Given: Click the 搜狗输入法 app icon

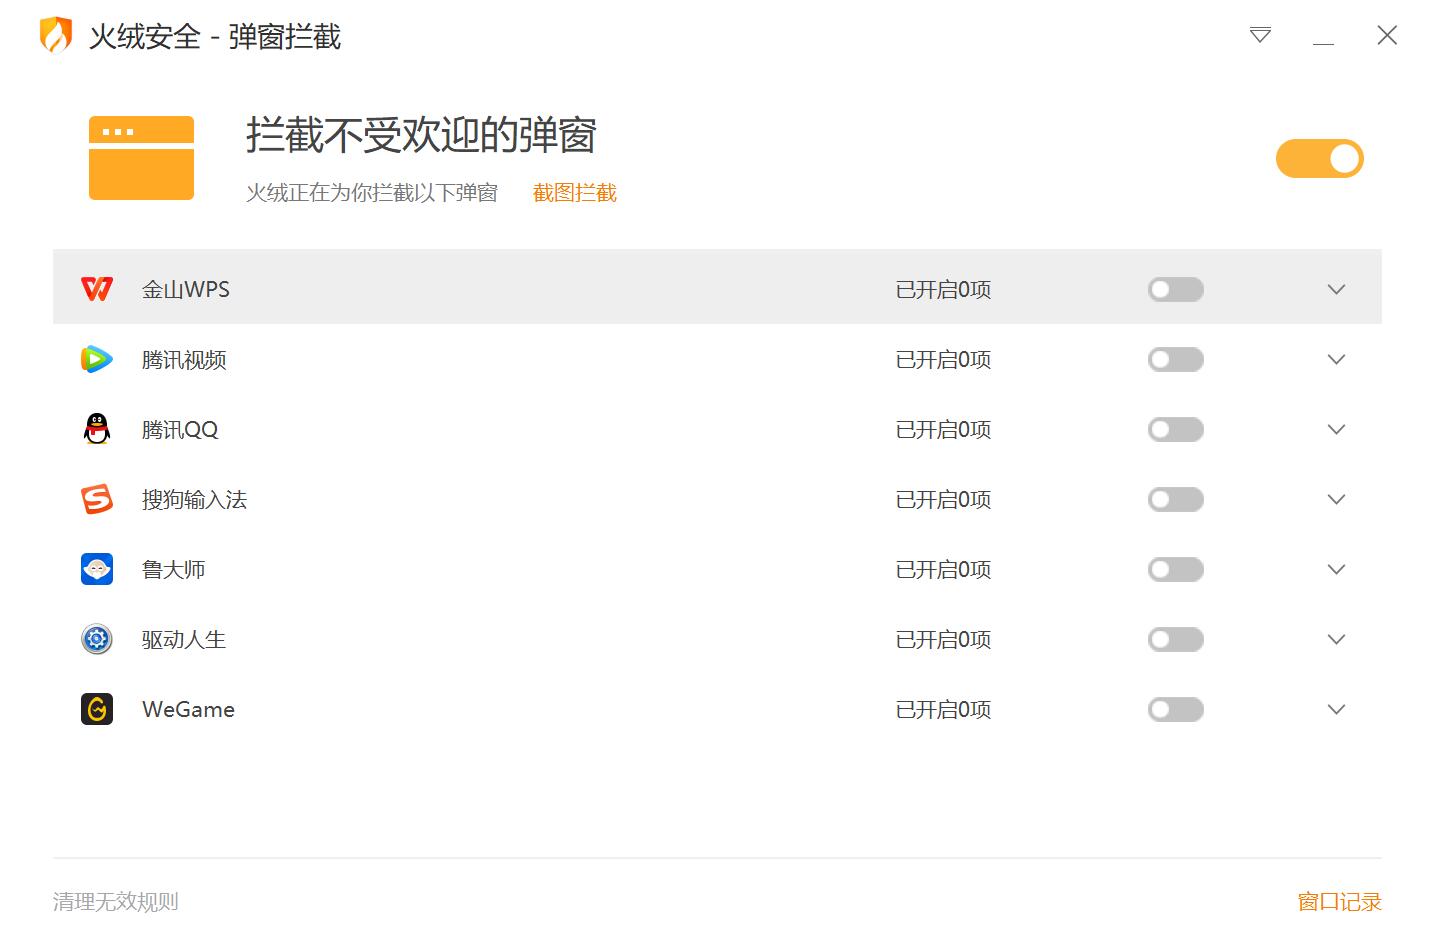Looking at the screenshot, I should (x=97, y=499).
